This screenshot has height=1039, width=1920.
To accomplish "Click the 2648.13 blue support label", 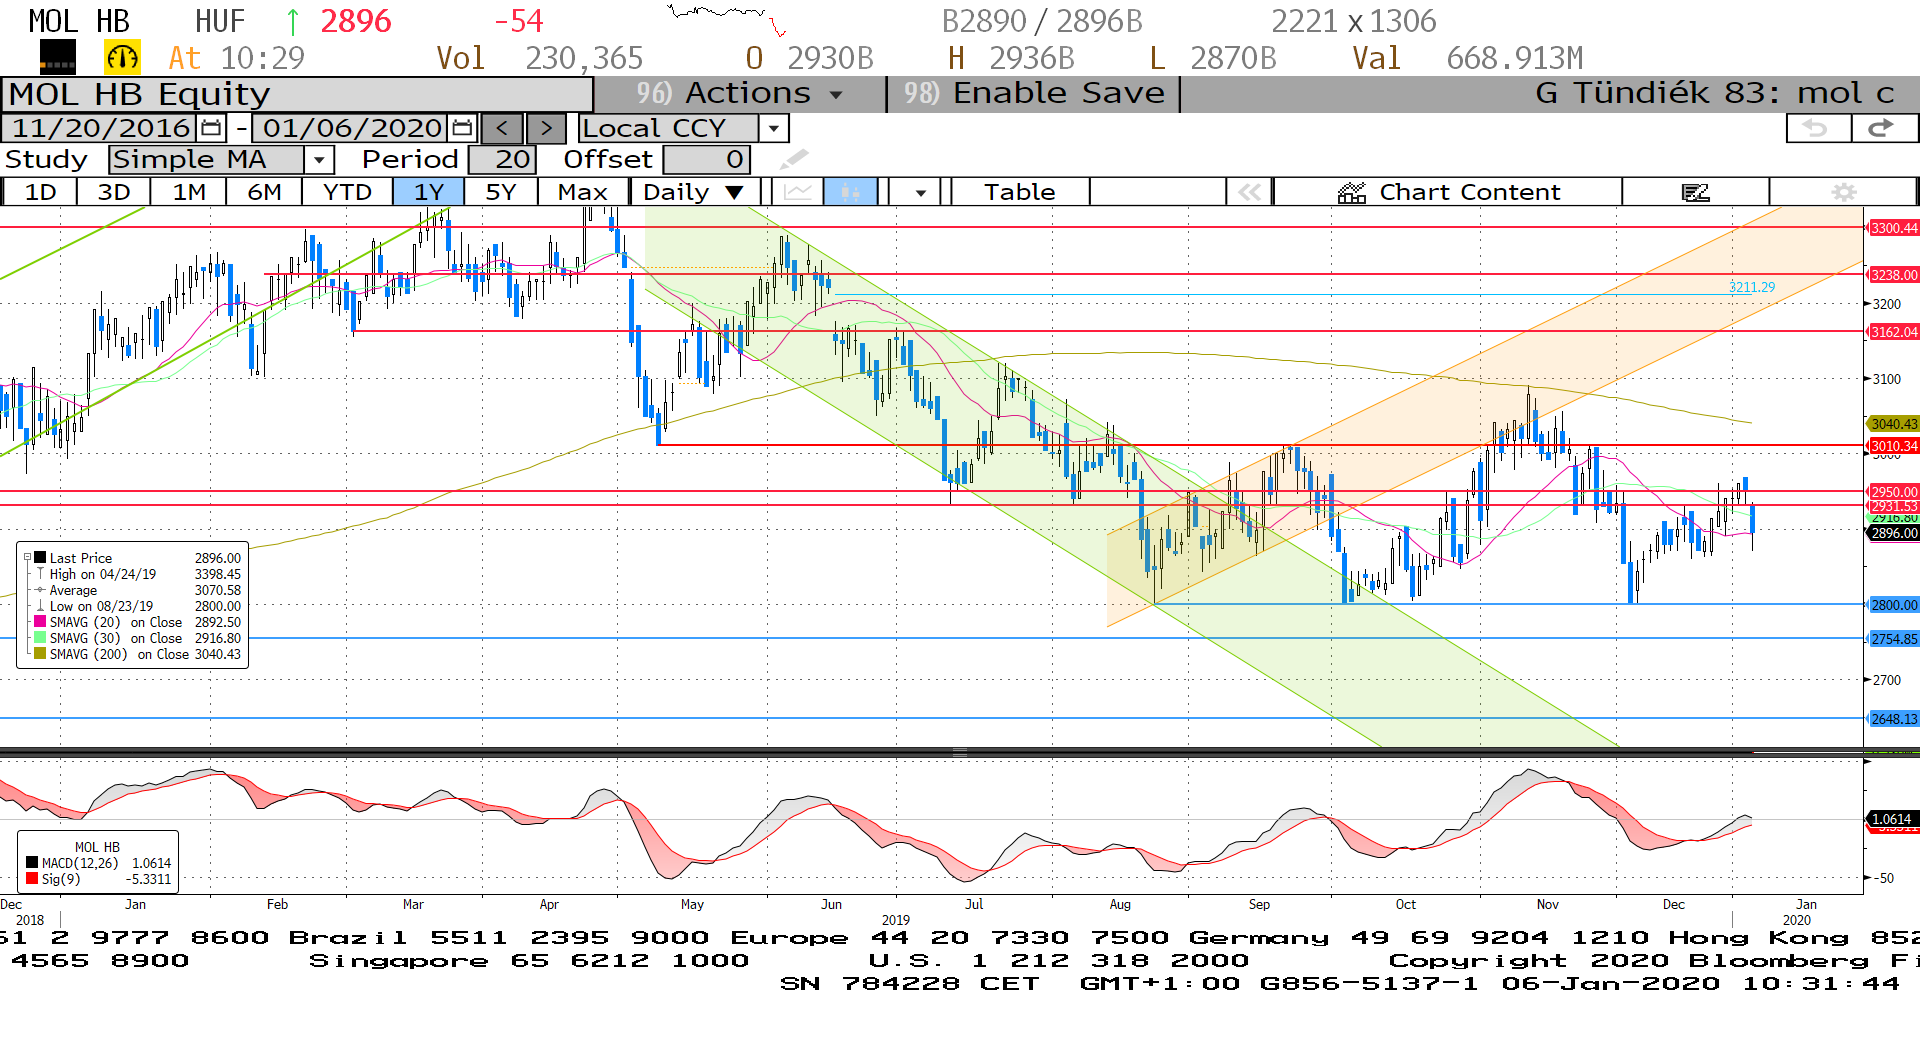I will tap(1894, 719).
